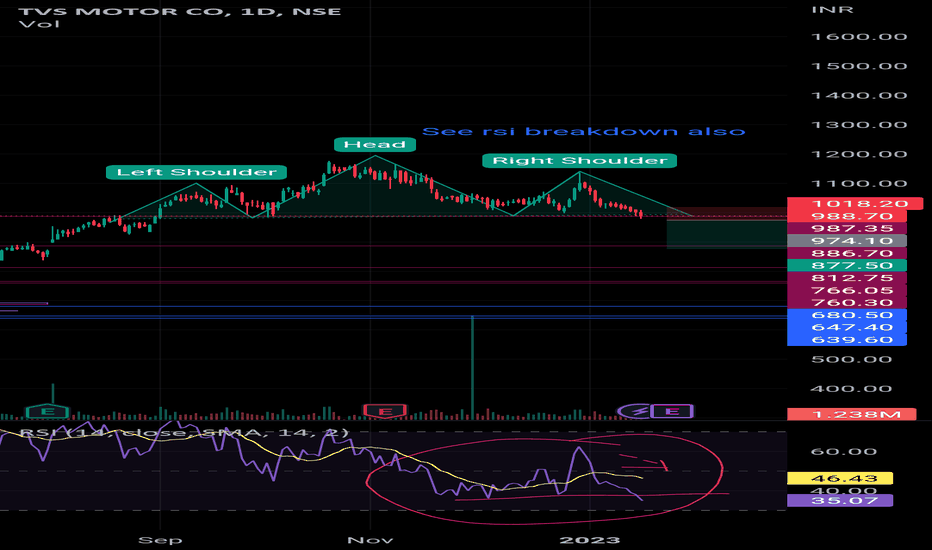Click the 1100.00 price axis tick
This screenshot has width=932, height=550.
pyautogui.click(x=859, y=184)
